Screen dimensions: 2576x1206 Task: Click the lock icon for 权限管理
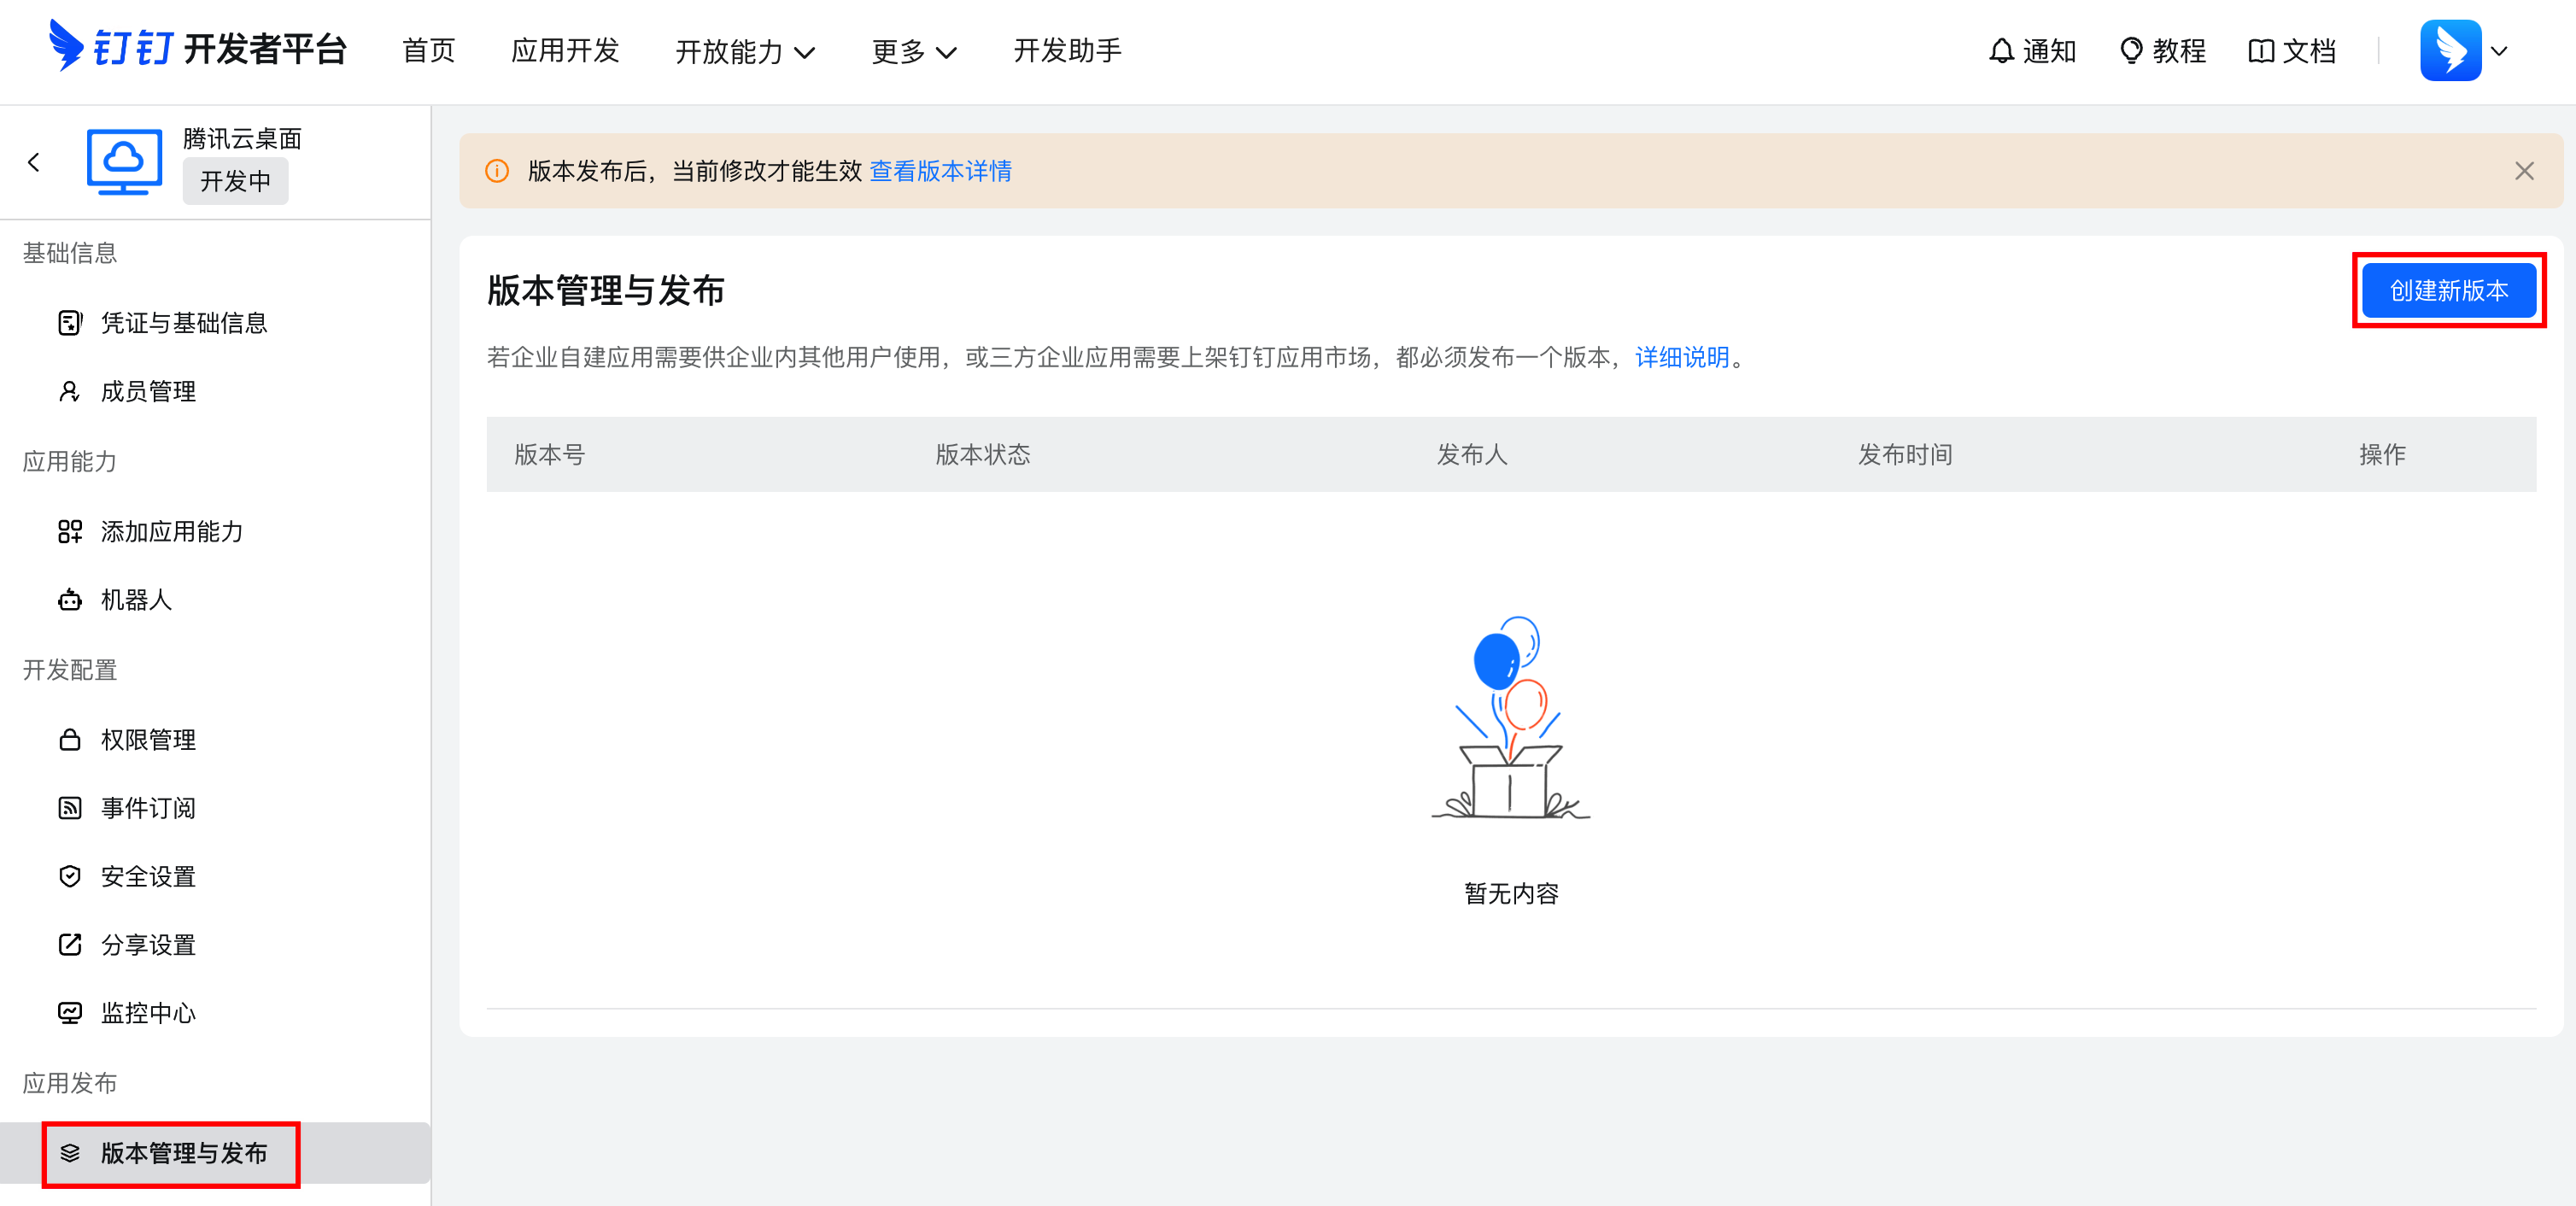[x=69, y=740]
